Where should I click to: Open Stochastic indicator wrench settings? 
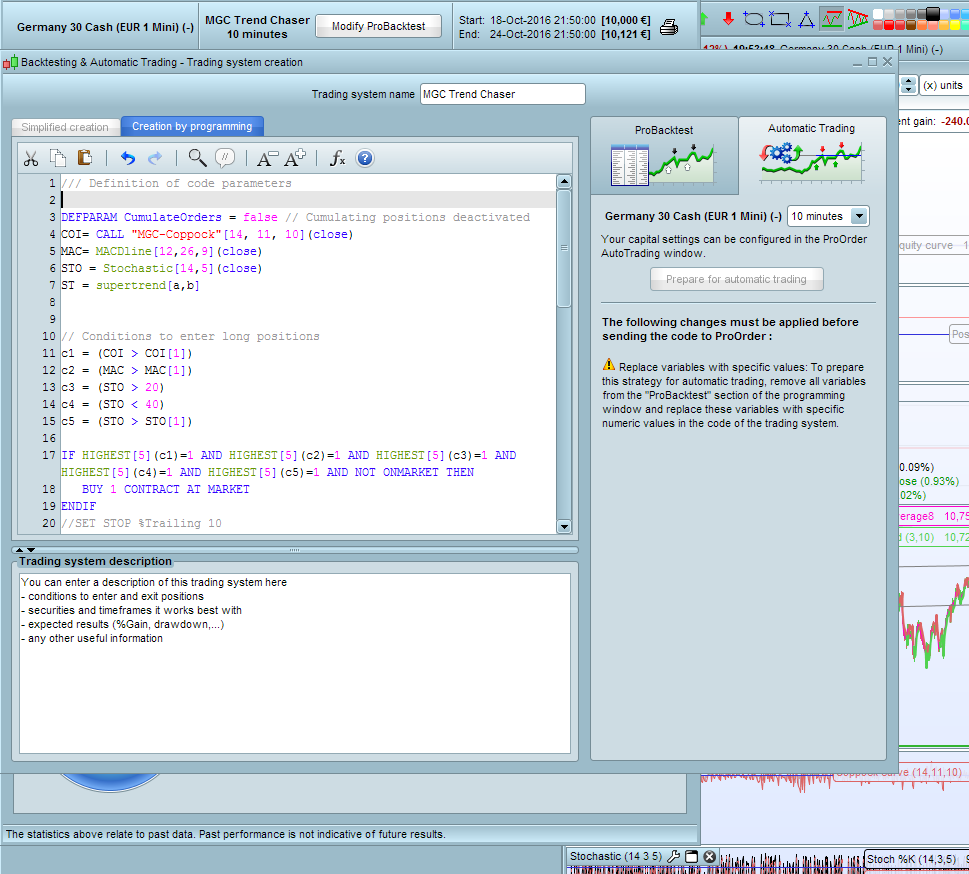coord(673,857)
